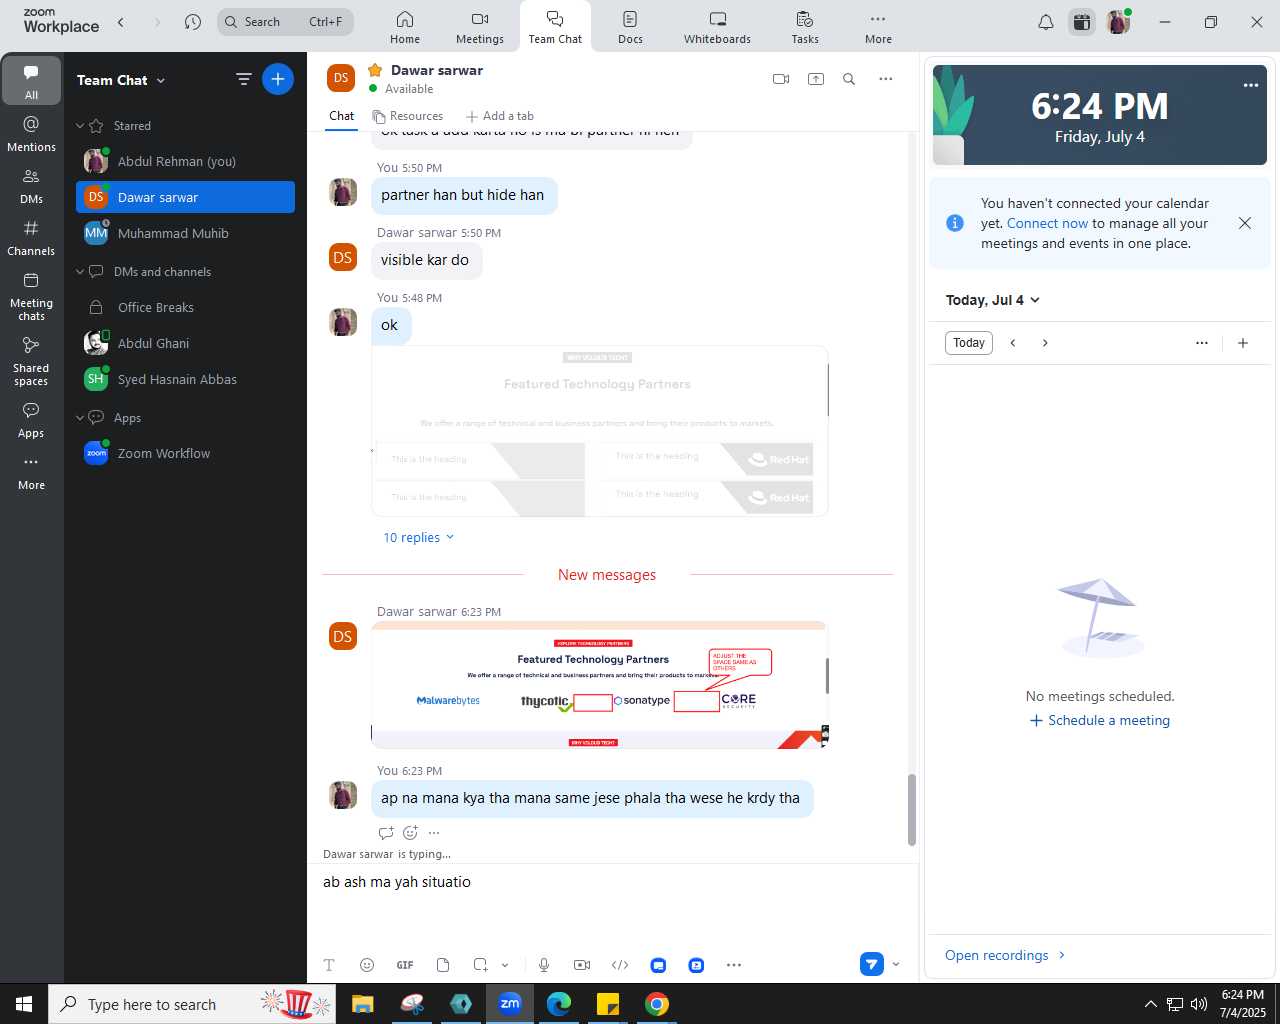1280x1024 pixels.
Task: Collapse the Starred section
Action: [80, 126]
